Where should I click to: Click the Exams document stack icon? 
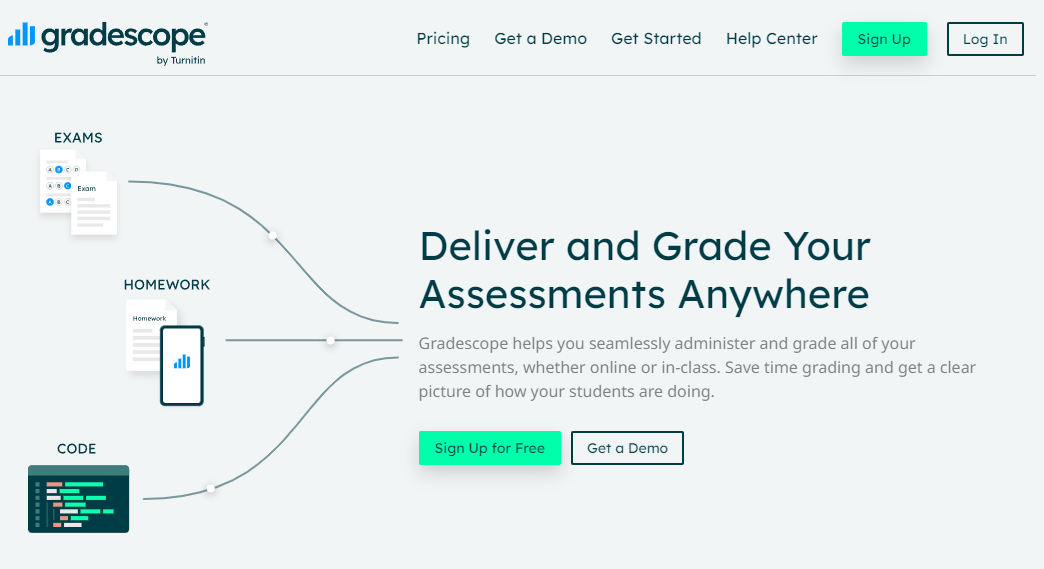[x=78, y=192]
